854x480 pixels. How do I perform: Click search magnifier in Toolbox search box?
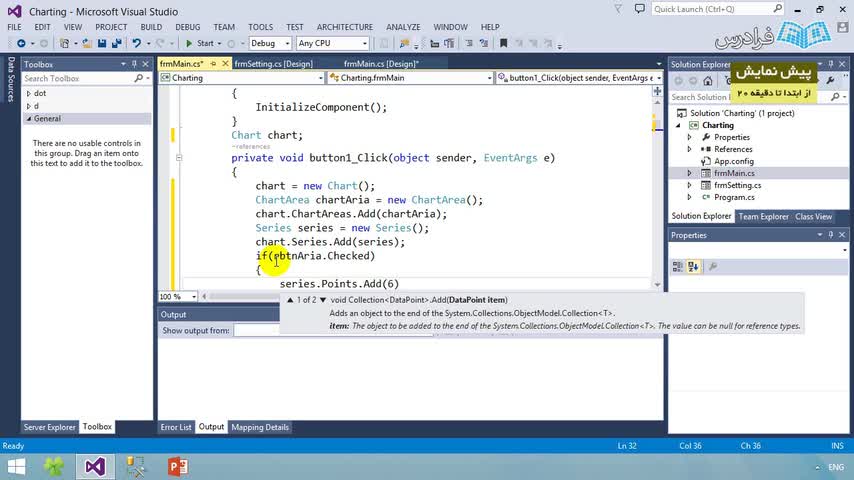[138, 78]
